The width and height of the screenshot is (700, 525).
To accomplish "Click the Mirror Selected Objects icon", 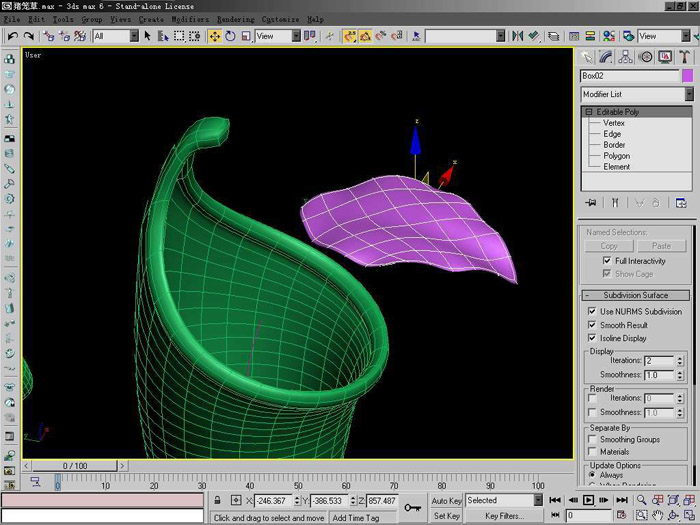I will [x=517, y=36].
